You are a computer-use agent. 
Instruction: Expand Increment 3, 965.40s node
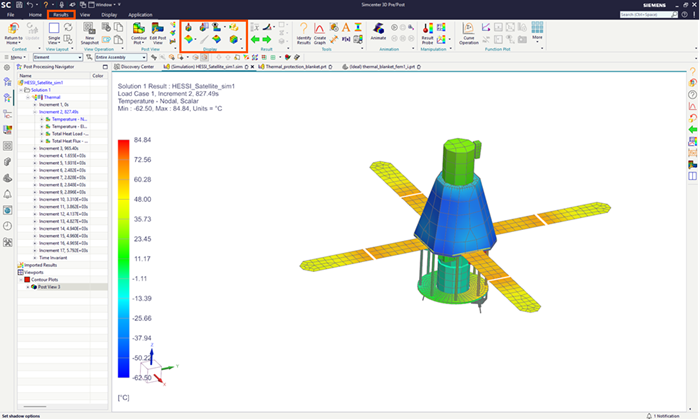(35, 148)
